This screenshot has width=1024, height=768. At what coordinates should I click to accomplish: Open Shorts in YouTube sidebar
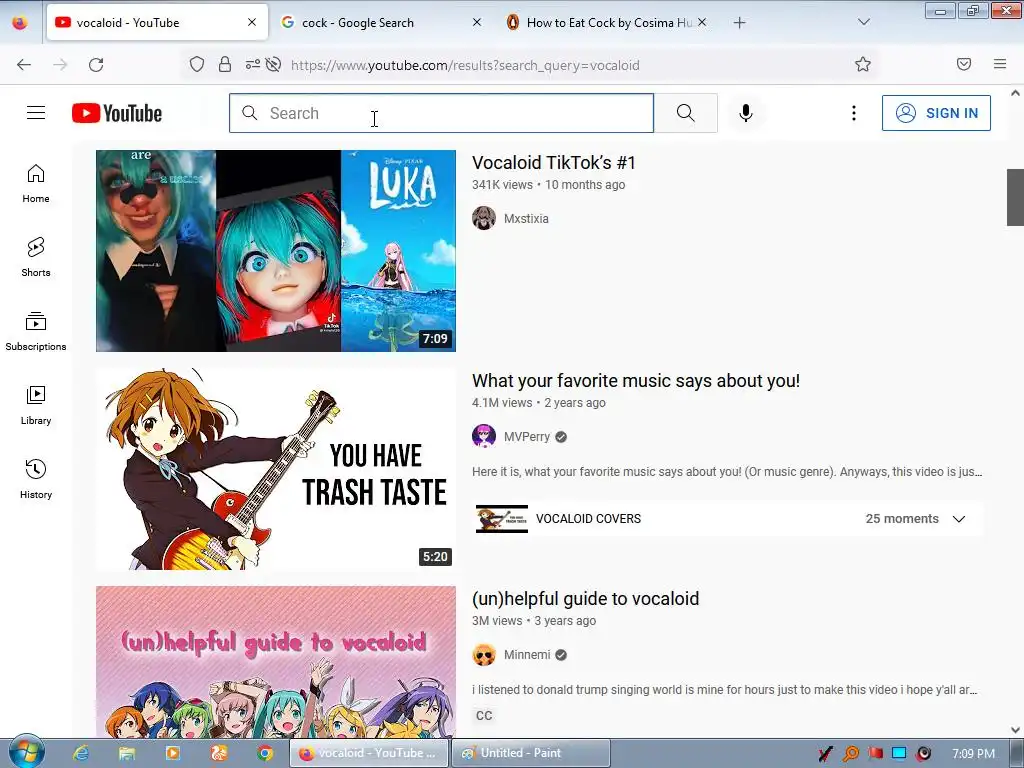click(x=36, y=257)
